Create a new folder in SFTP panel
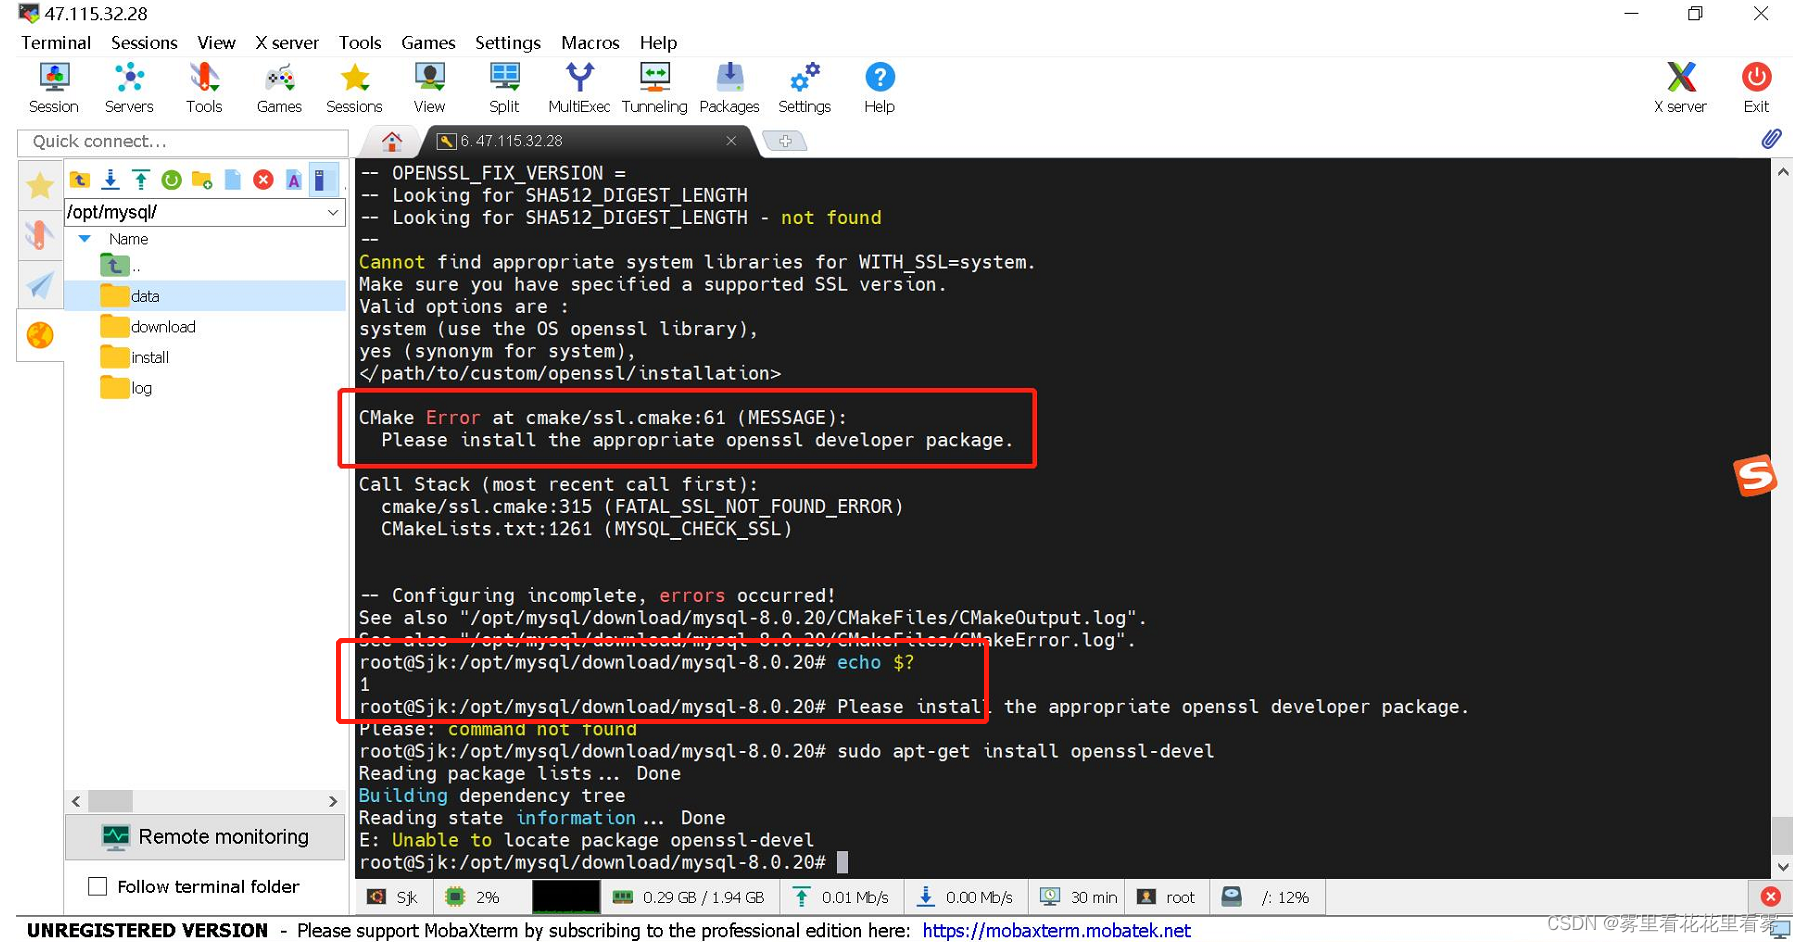Image resolution: width=1793 pixels, height=942 pixels. coord(202,180)
